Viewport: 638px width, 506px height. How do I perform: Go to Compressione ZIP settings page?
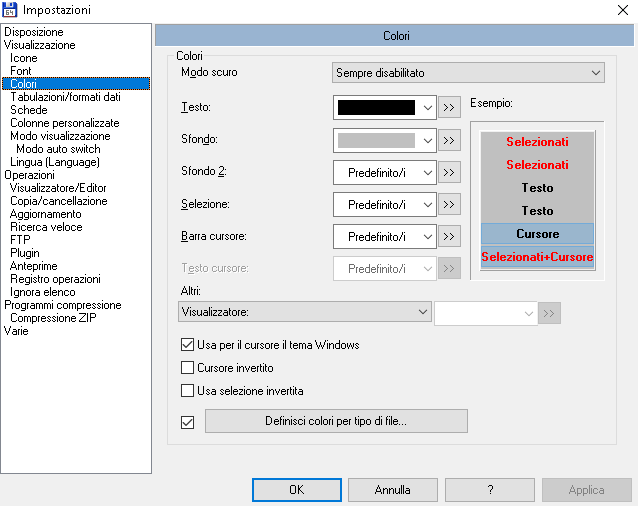pyautogui.click(x=53, y=318)
